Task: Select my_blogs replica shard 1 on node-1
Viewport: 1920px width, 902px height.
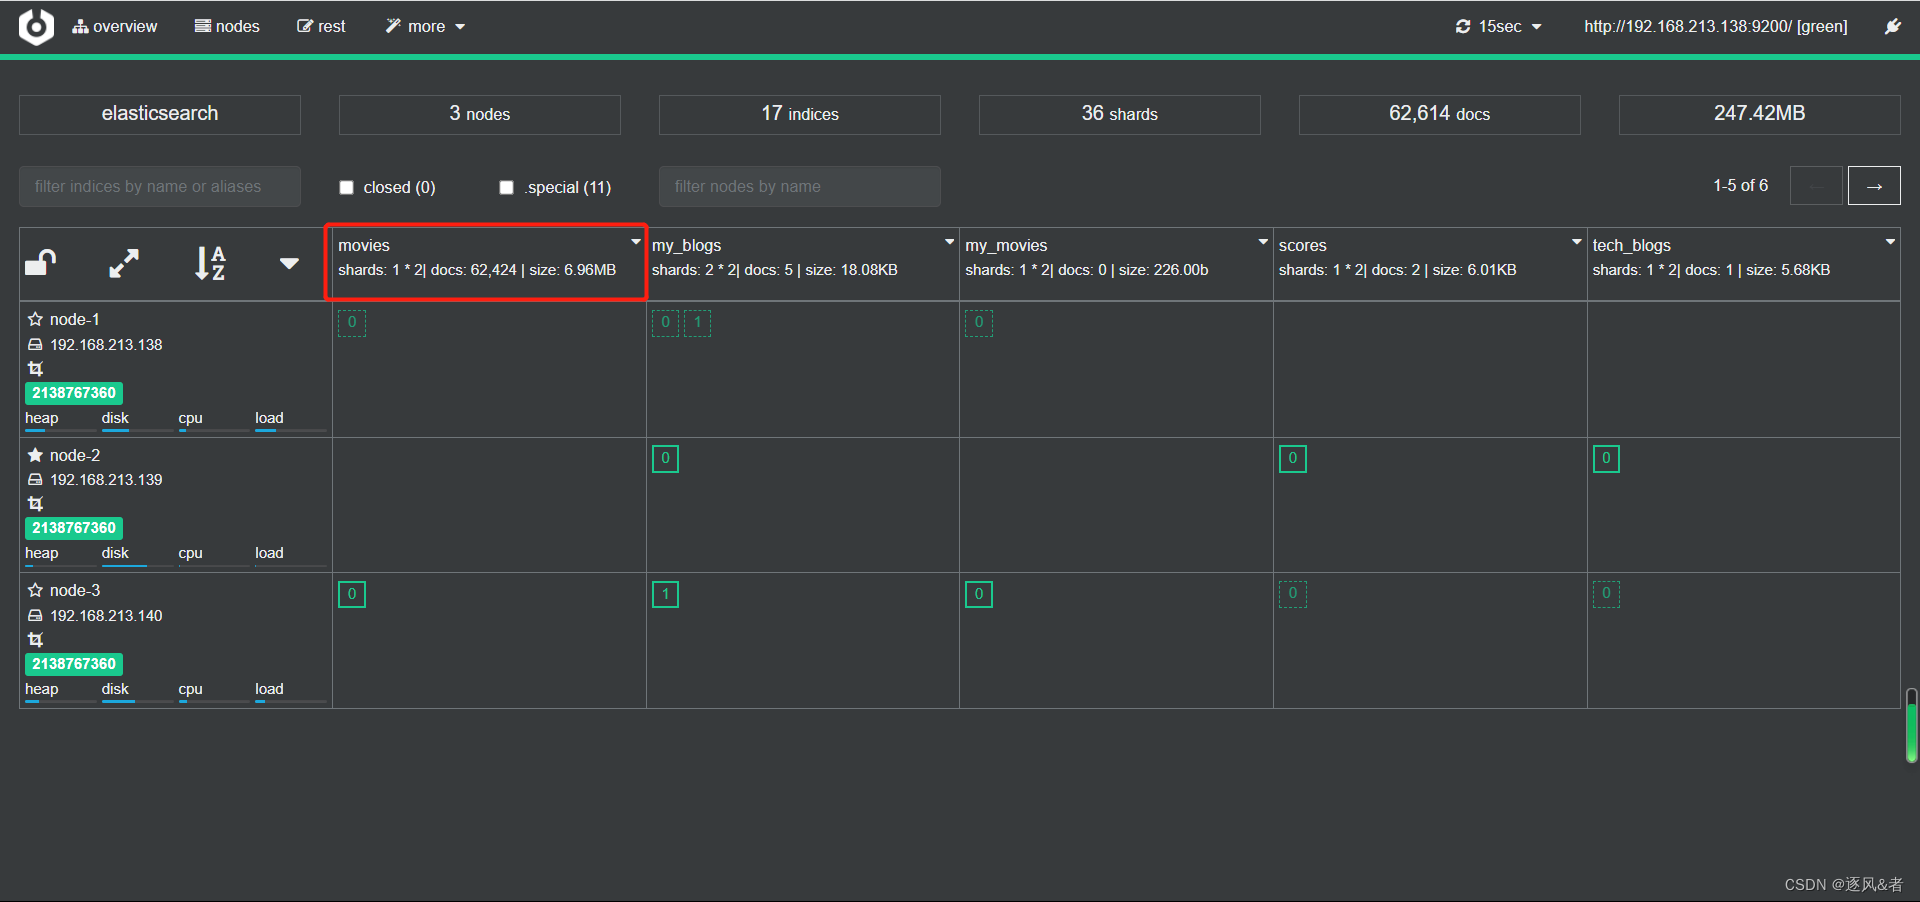Action: [x=698, y=323]
